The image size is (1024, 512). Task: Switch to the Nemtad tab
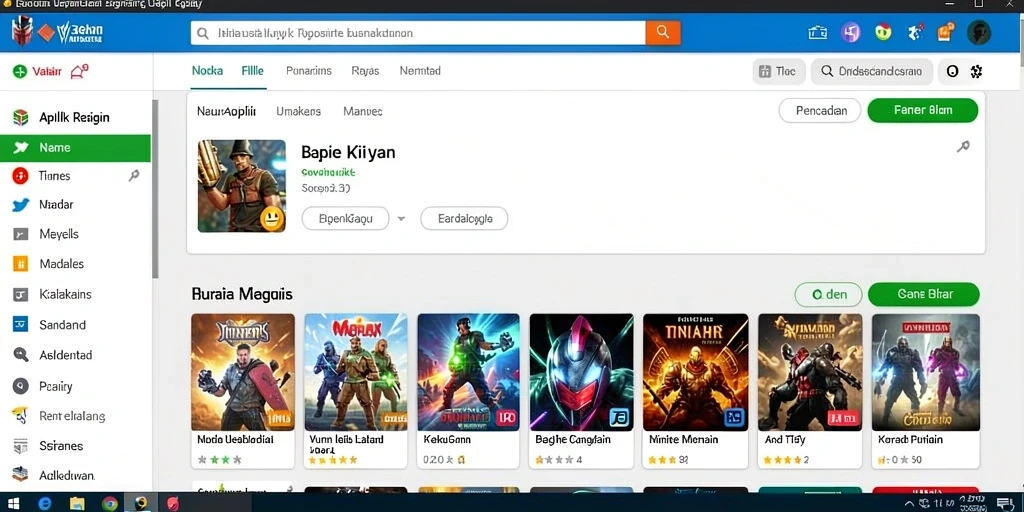[x=420, y=71]
